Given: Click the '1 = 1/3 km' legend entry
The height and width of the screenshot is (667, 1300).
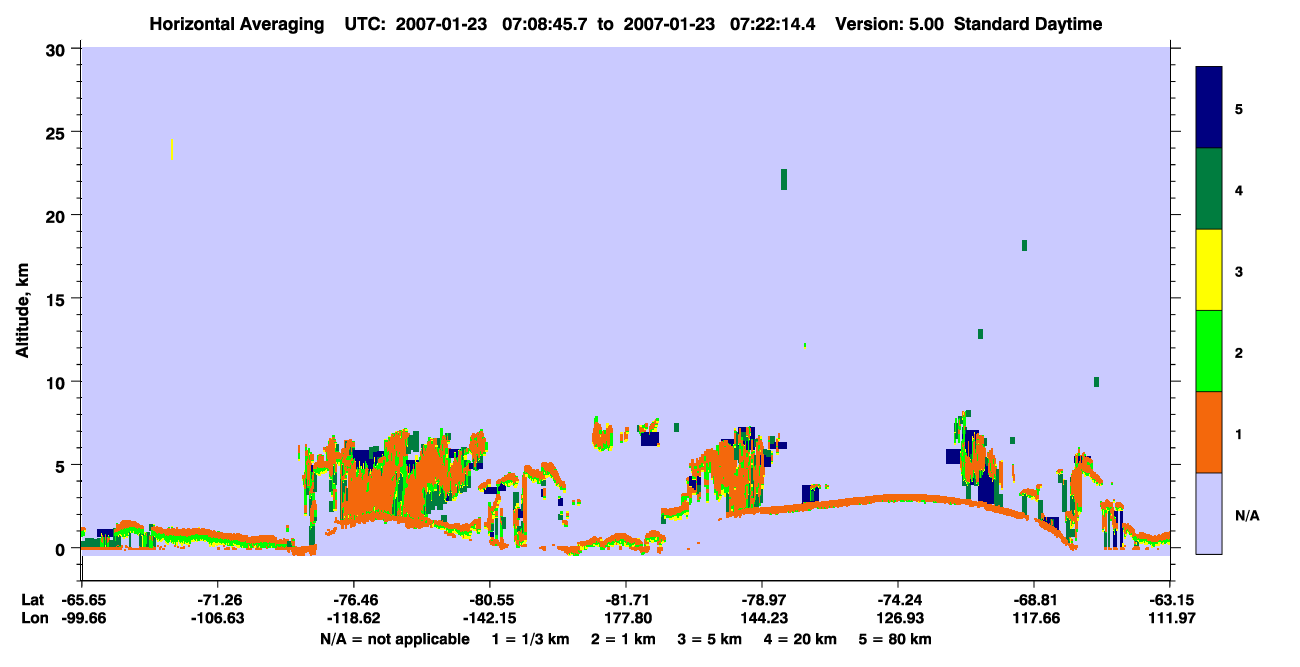Looking at the screenshot, I should coord(530,639).
